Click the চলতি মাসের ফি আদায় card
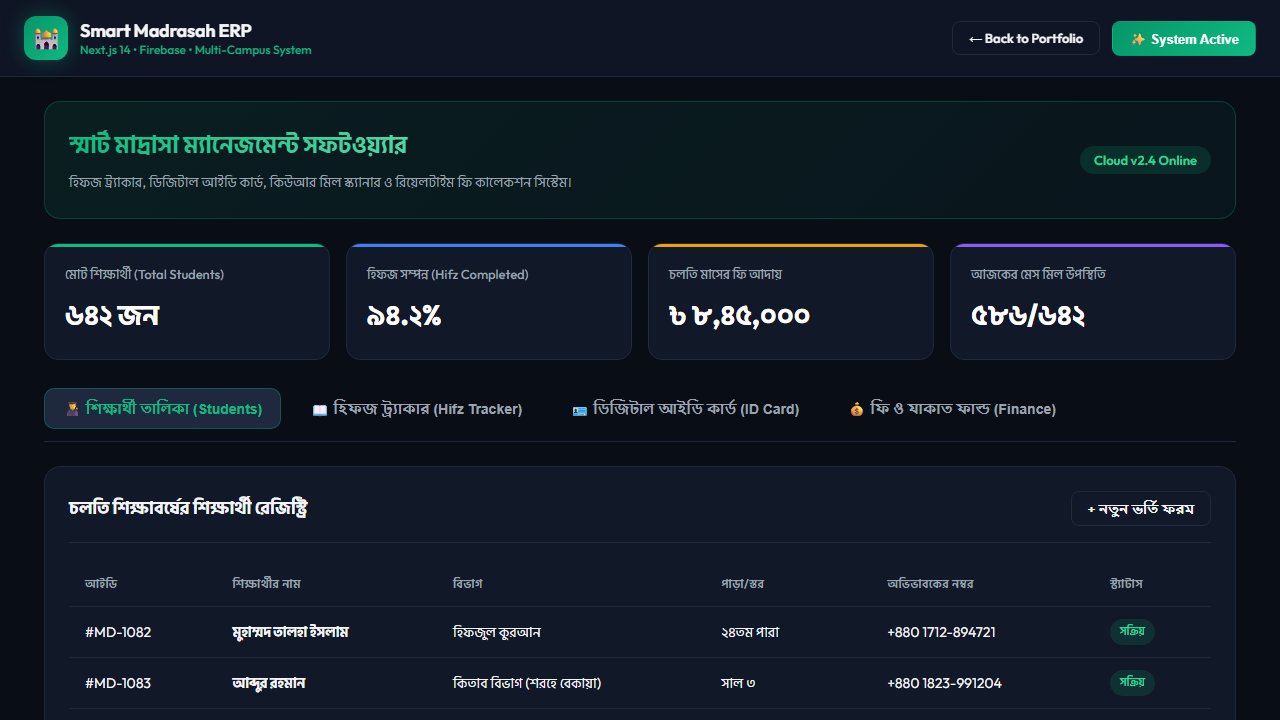 point(791,301)
